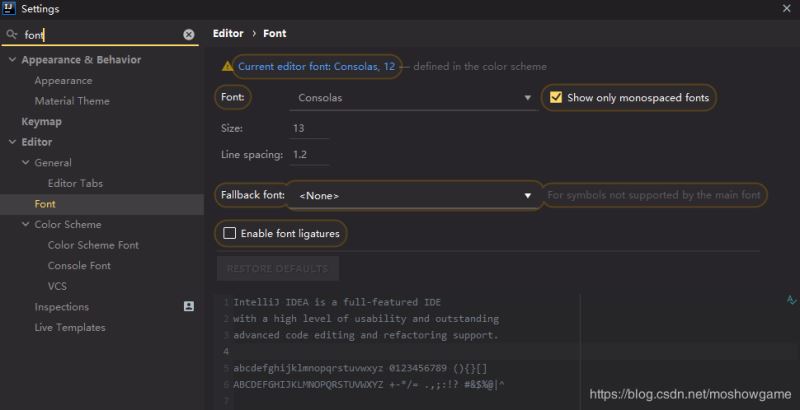This screenshot has height=410, width=800.
Task: Click the font Size input field
Action: point(310,129)
